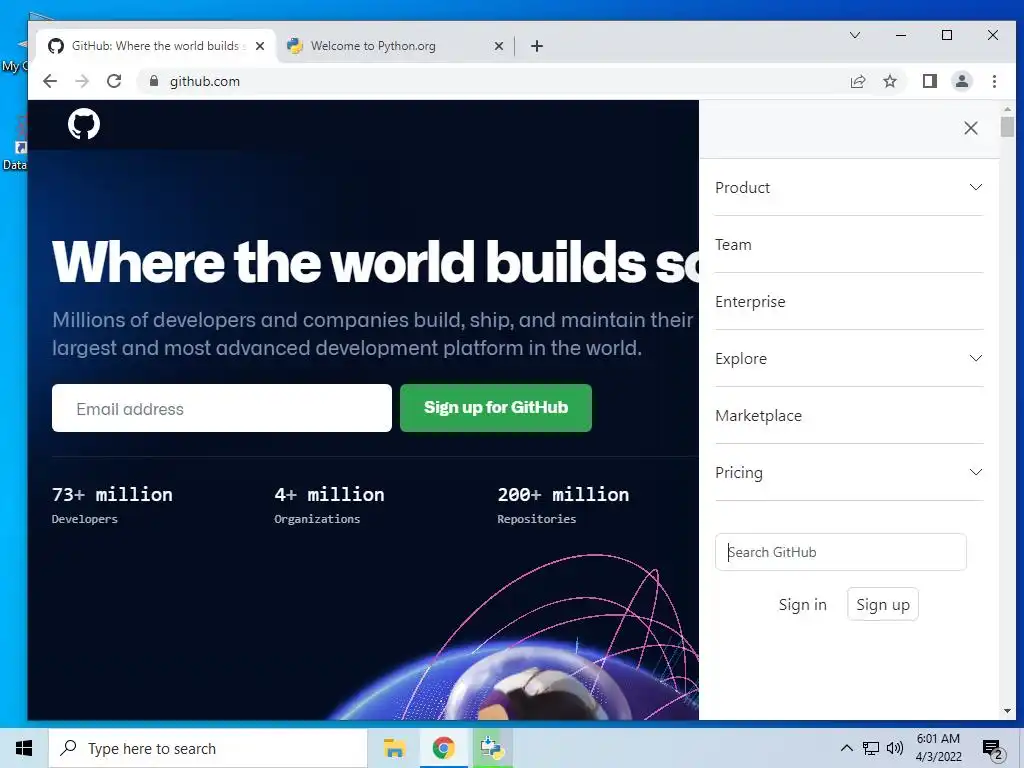This screenshot has height=768, width=1024.
Task: Go back using the browser back arrow
Action: 50,81
